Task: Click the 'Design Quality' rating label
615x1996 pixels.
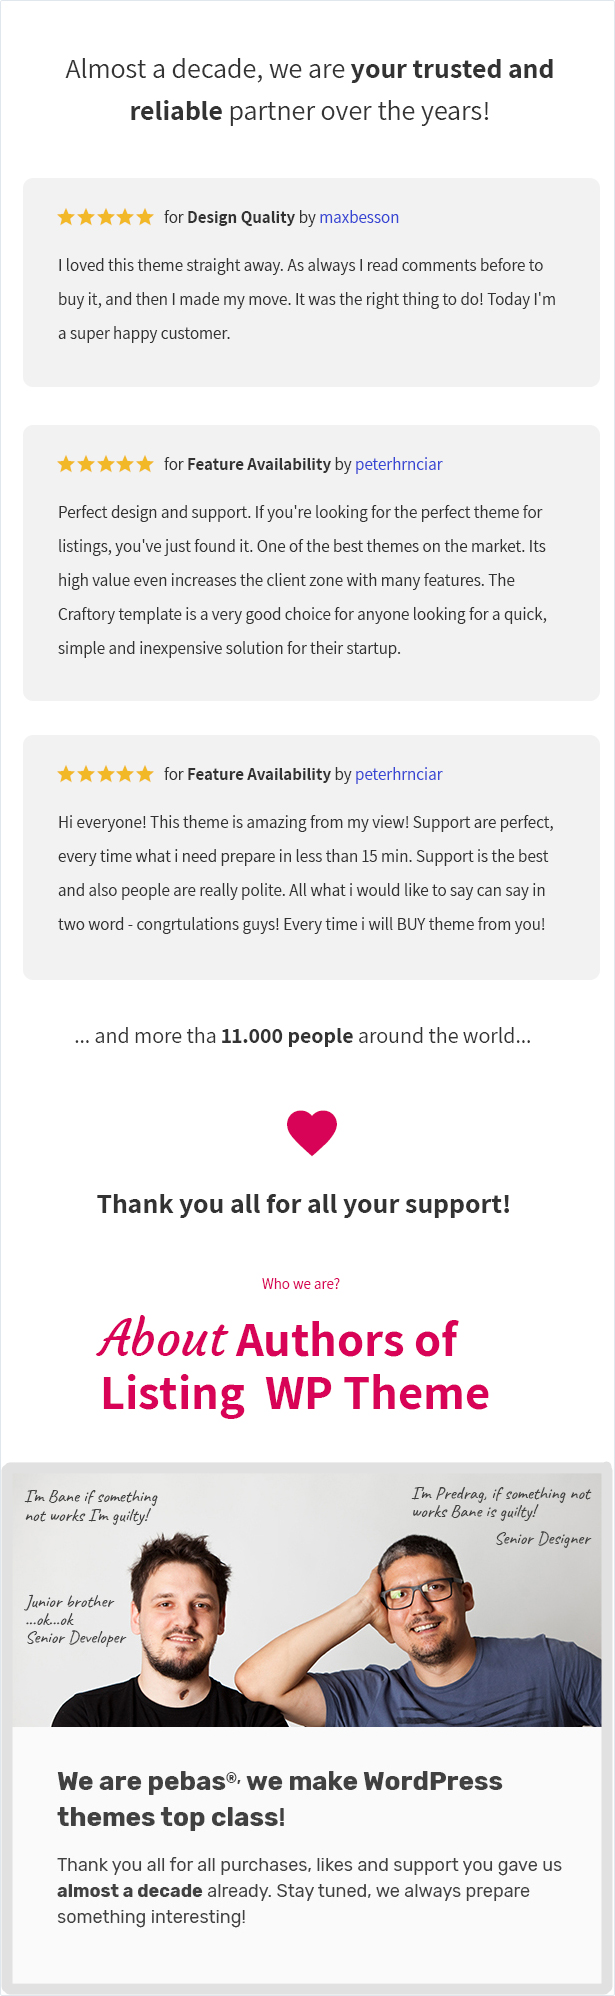Action: coord(241,217)
